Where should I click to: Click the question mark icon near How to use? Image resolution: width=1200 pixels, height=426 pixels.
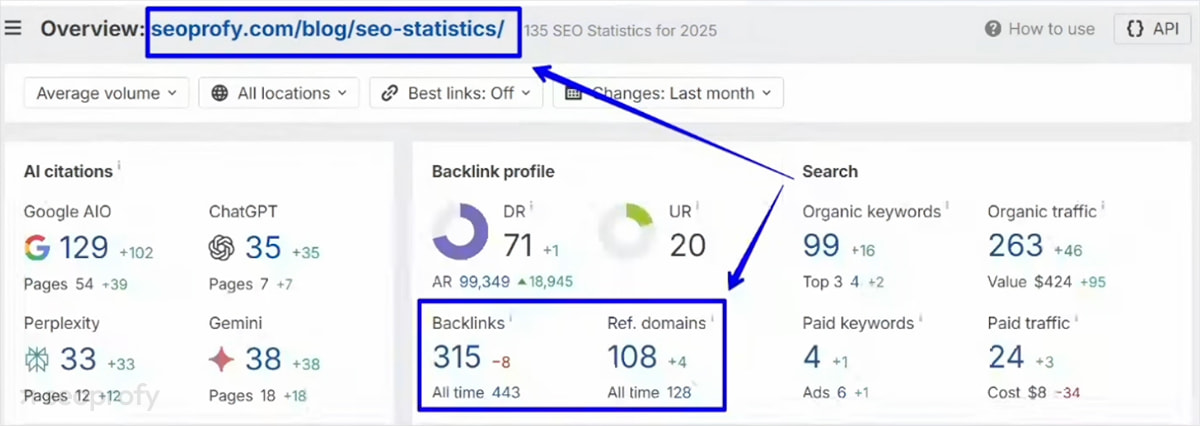(993, 29)
